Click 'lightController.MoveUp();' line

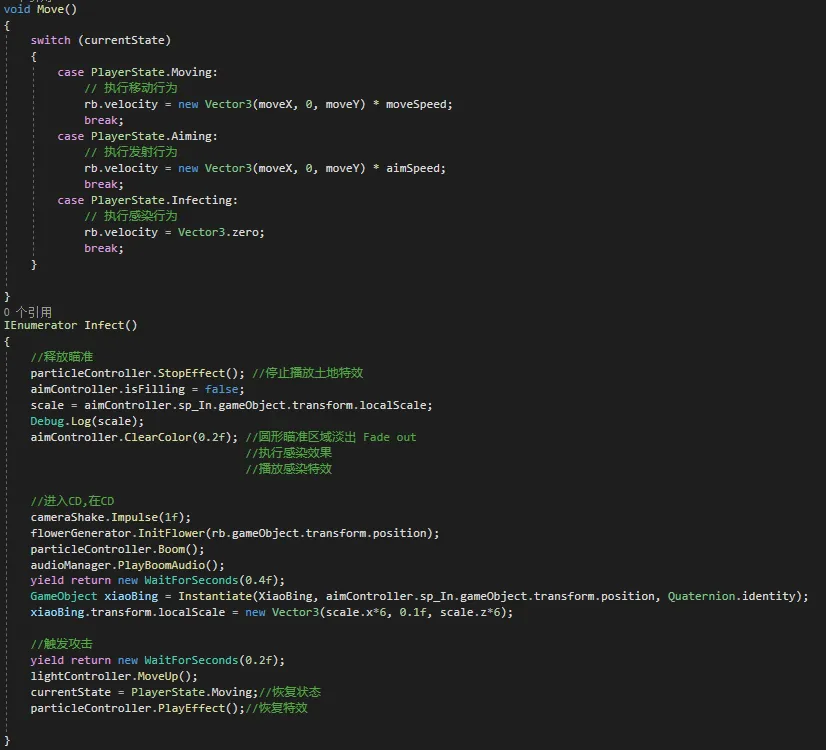[114, 676]
